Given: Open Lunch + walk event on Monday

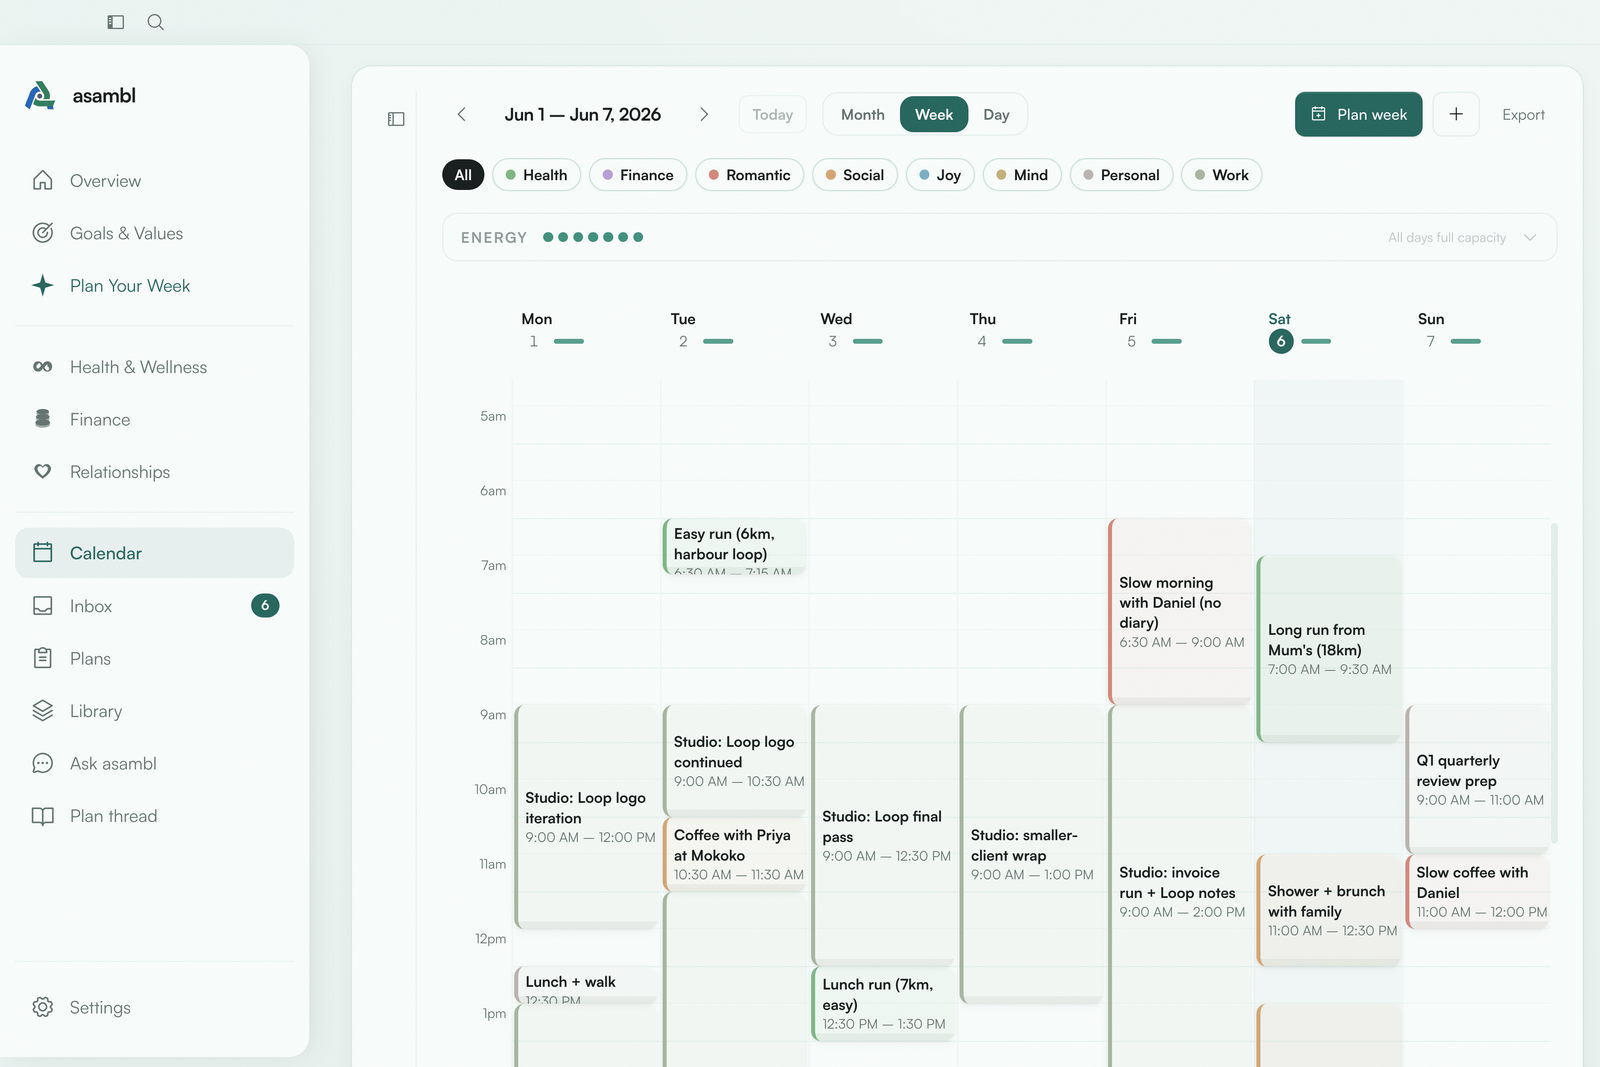Looking at the screenshot, I should [x=587, y=985].
